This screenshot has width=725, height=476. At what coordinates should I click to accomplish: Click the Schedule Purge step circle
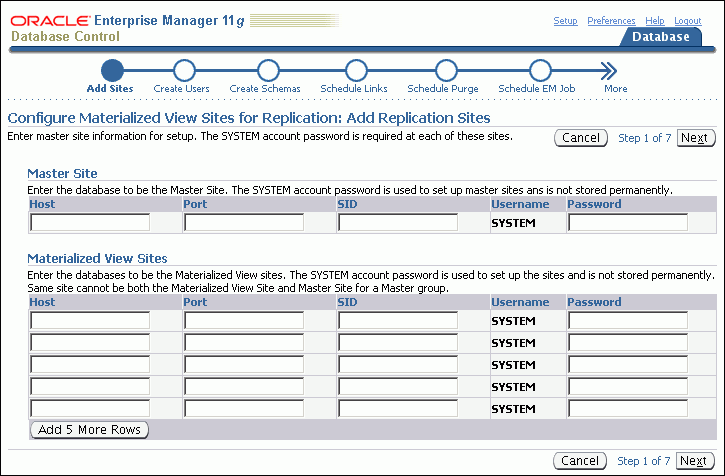446,71
